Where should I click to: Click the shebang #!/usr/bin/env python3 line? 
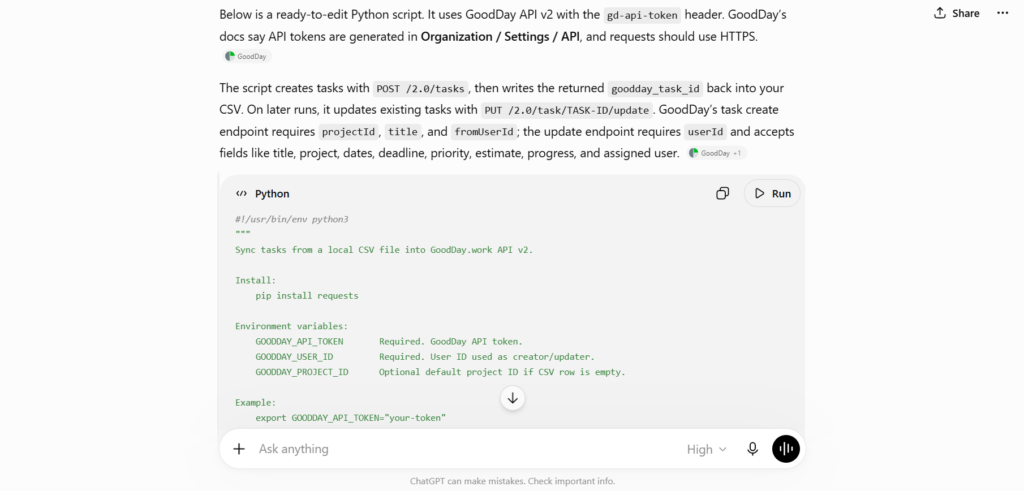pos(291,219)
